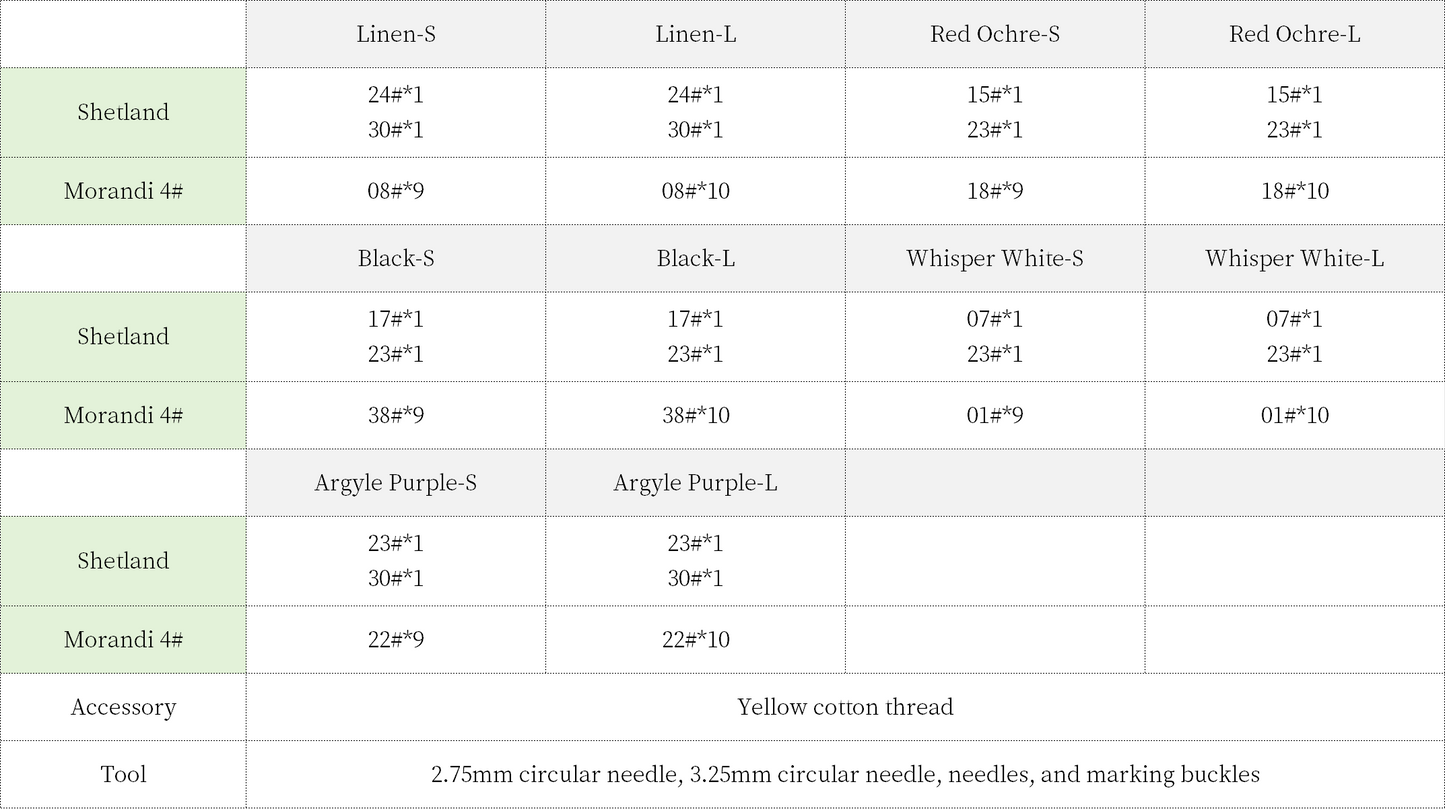
Task: Click the Black-S header cell
Action: pos(396,258)
